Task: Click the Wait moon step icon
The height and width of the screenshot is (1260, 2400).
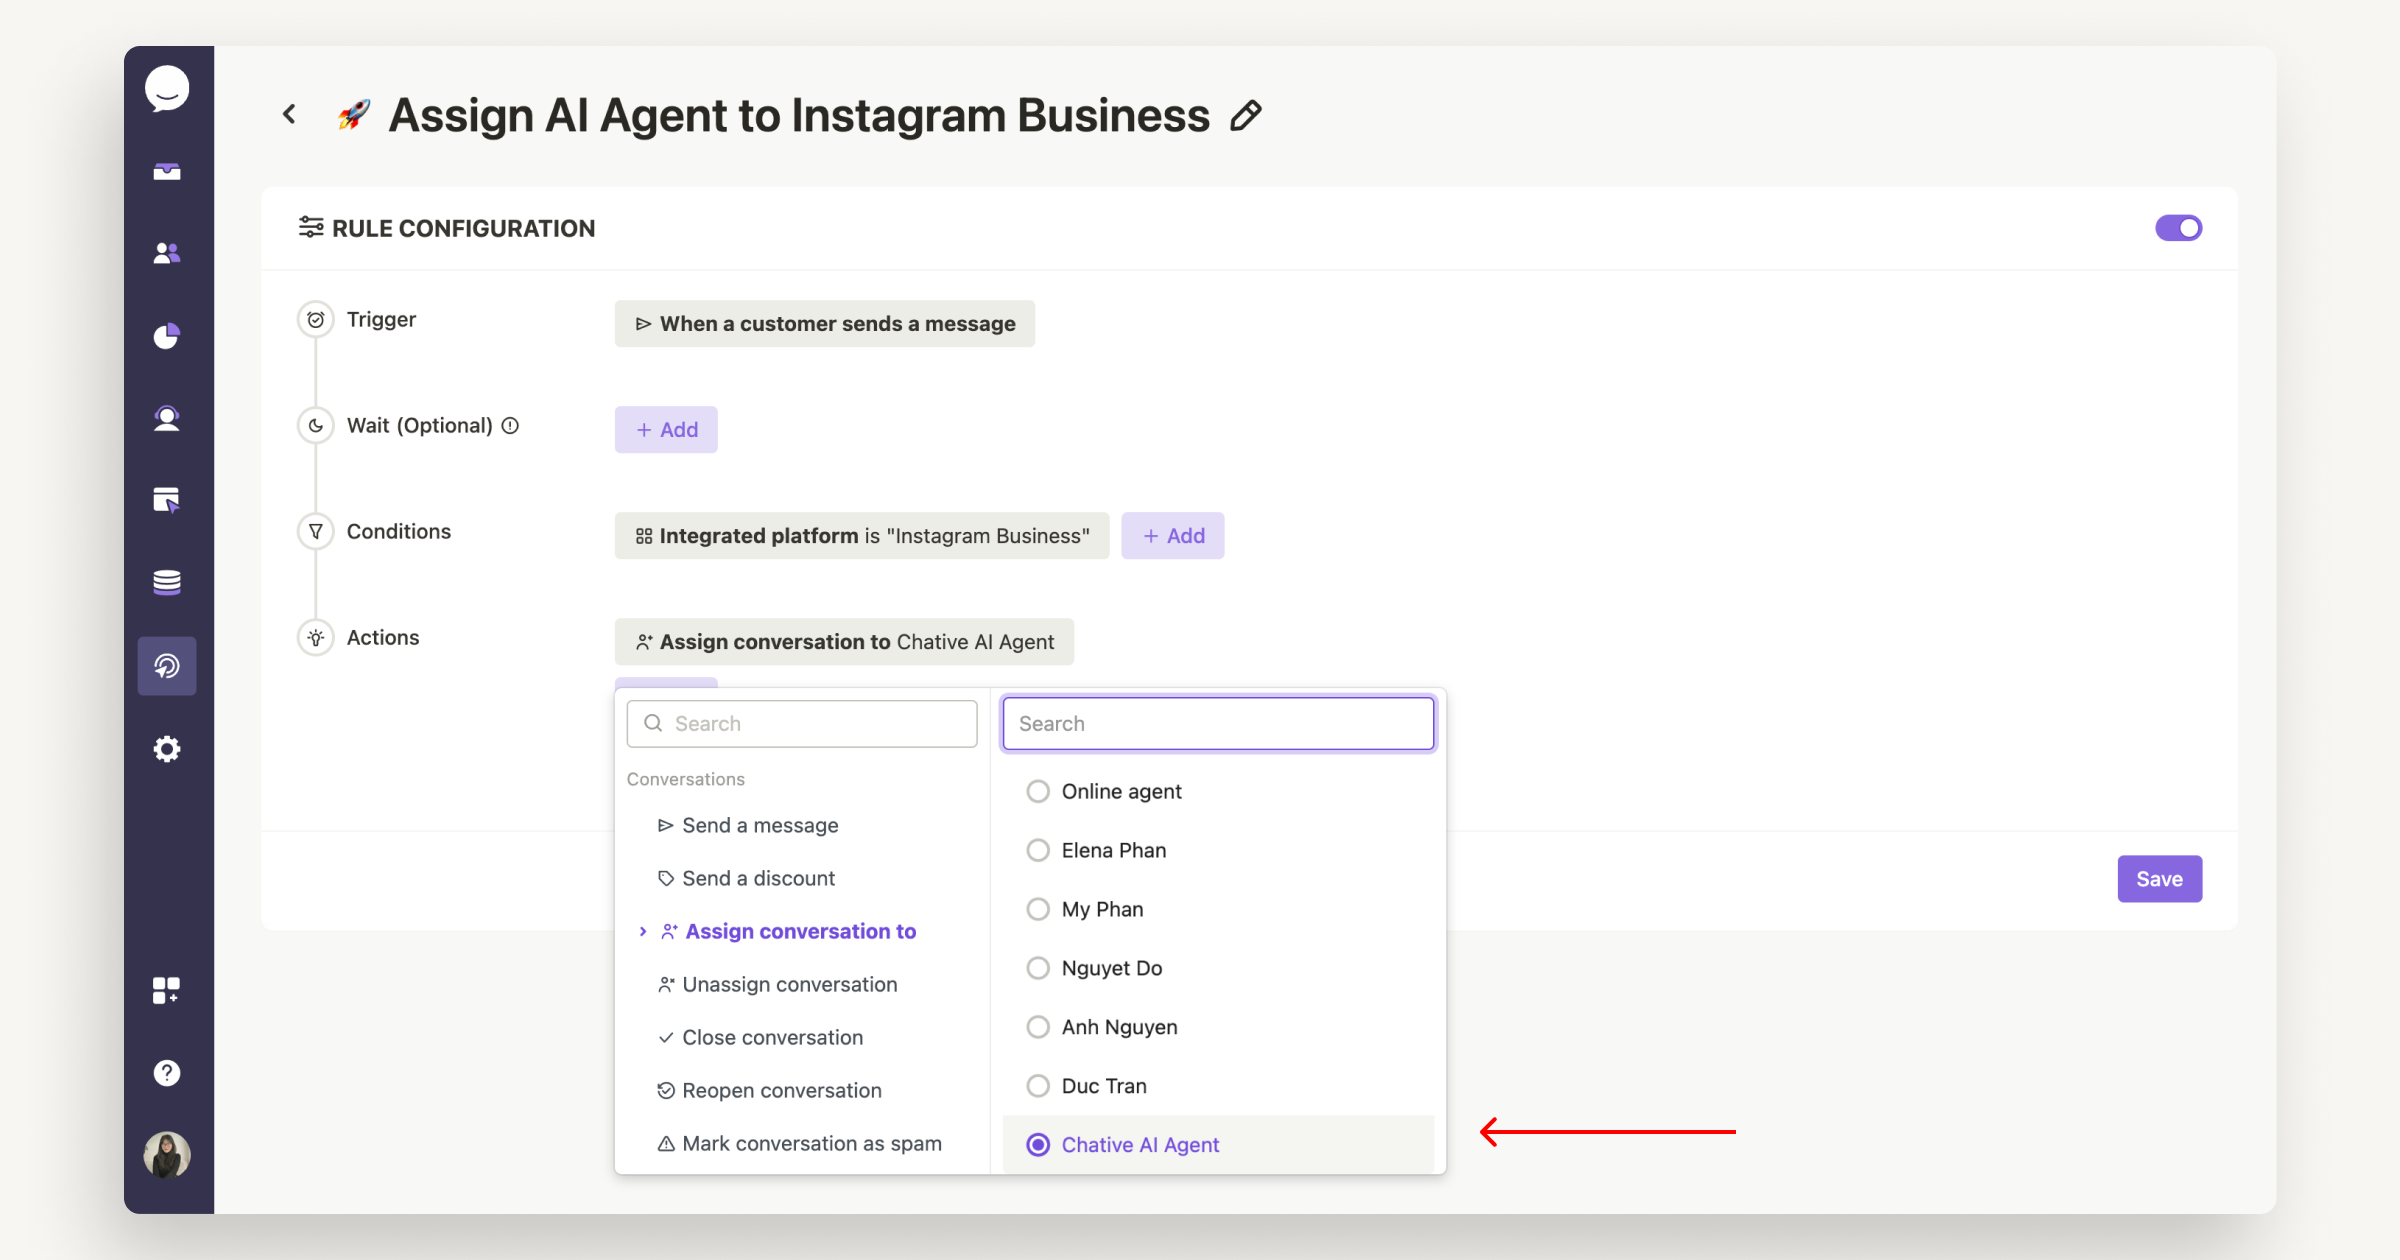Action: pos(316,426)
